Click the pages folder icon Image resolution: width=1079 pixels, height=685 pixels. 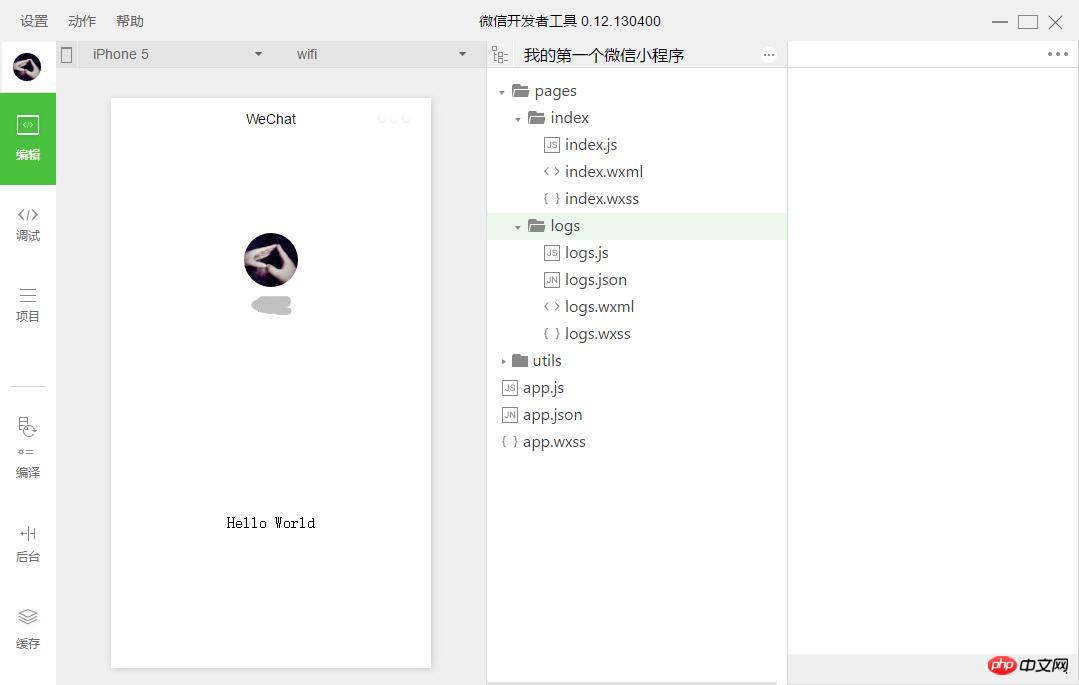pyautogui.click(x=520, y=91)
